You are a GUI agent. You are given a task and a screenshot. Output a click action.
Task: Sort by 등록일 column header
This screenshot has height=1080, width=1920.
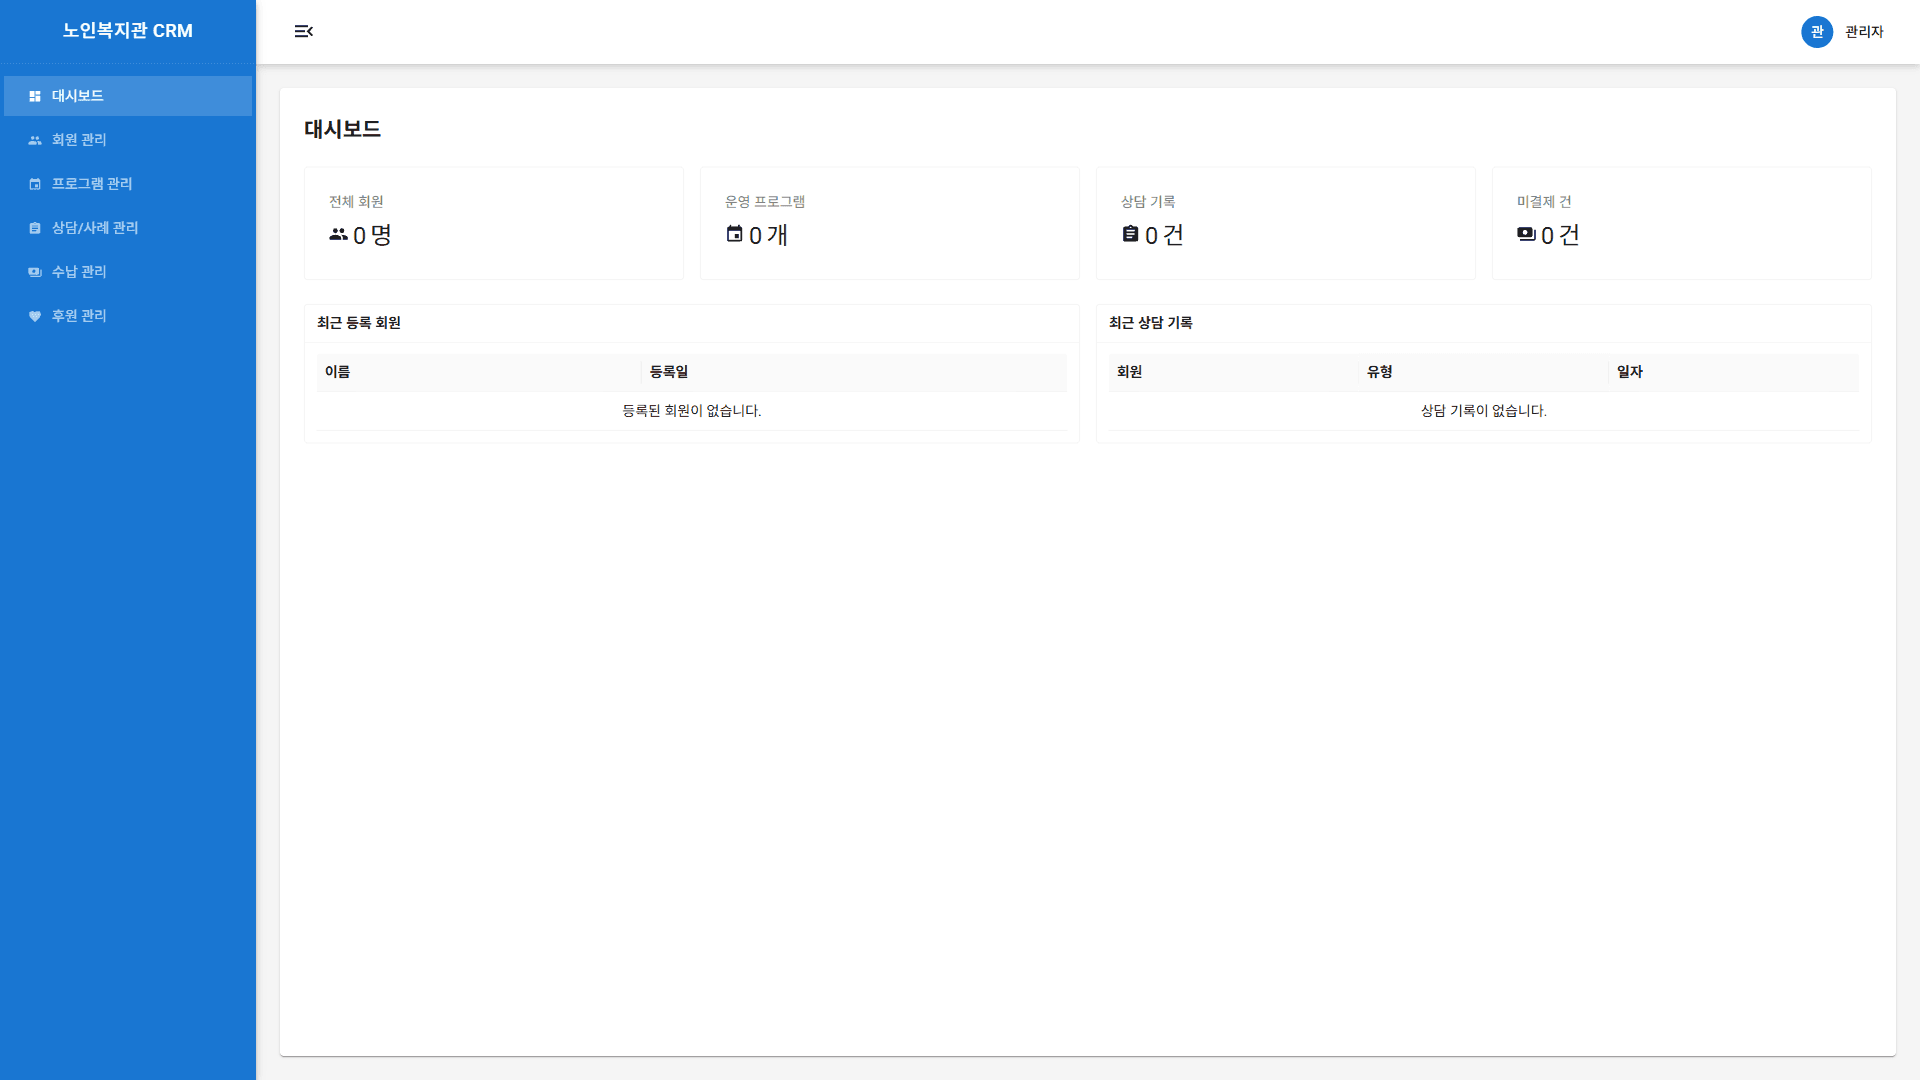(x=669, y=372)
